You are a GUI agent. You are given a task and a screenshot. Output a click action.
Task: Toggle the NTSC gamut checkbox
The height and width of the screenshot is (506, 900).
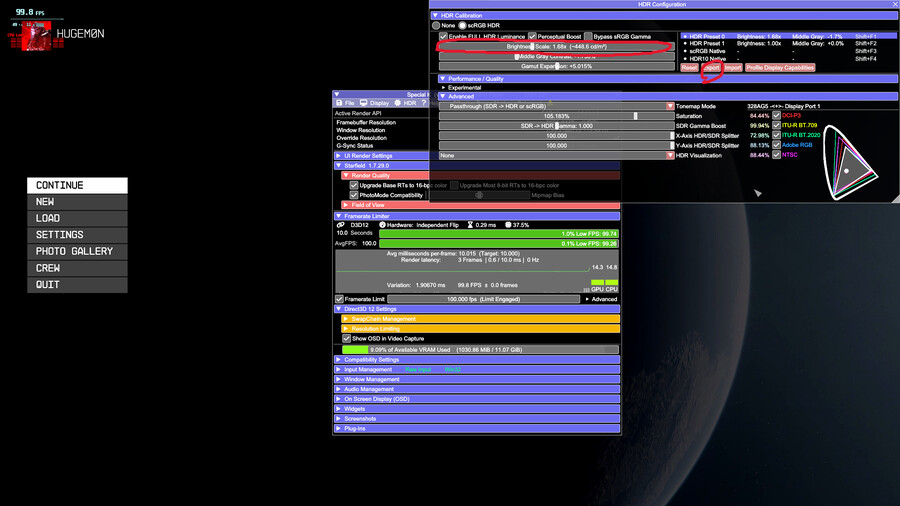pos(777,155)
